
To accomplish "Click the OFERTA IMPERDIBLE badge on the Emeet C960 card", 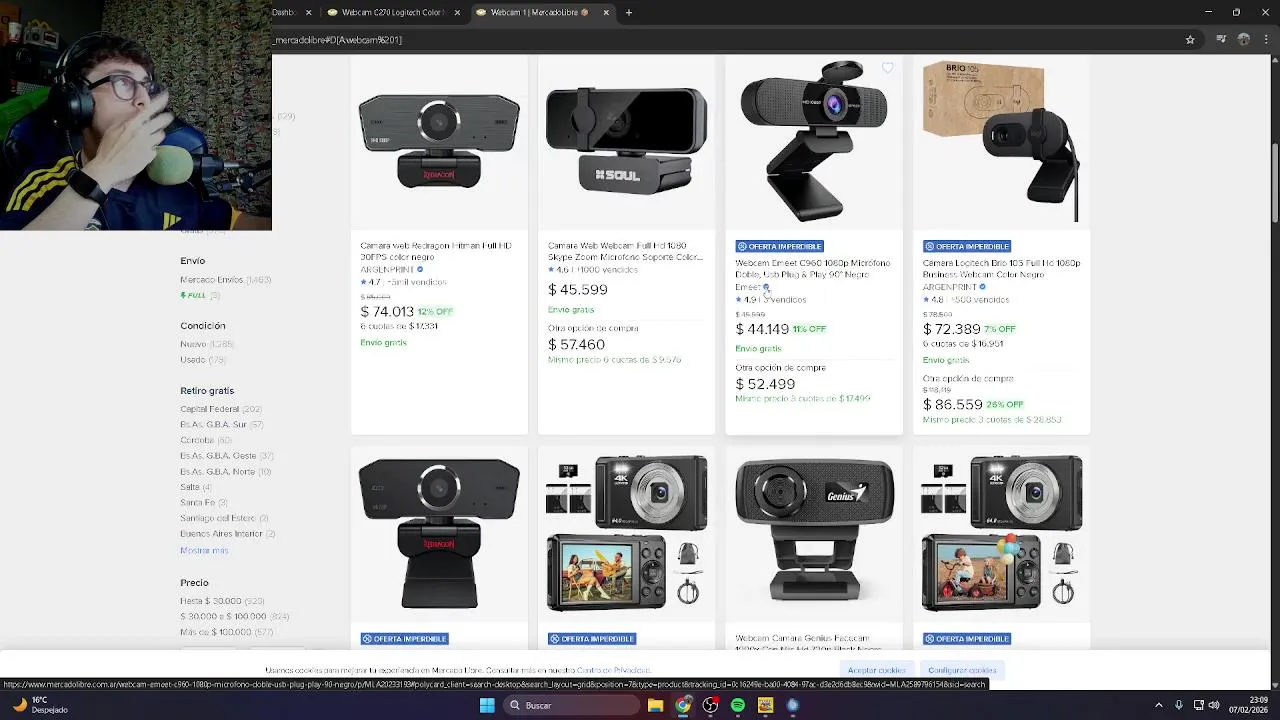I will (779, 246).
